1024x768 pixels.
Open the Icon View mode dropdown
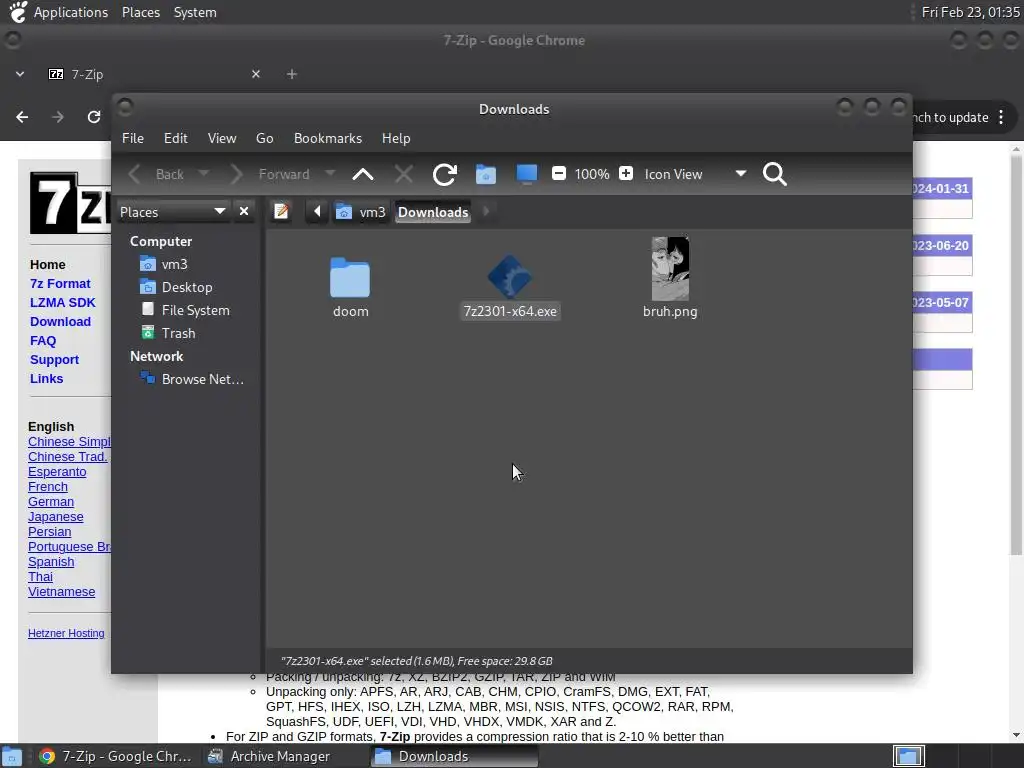point(695,174)
